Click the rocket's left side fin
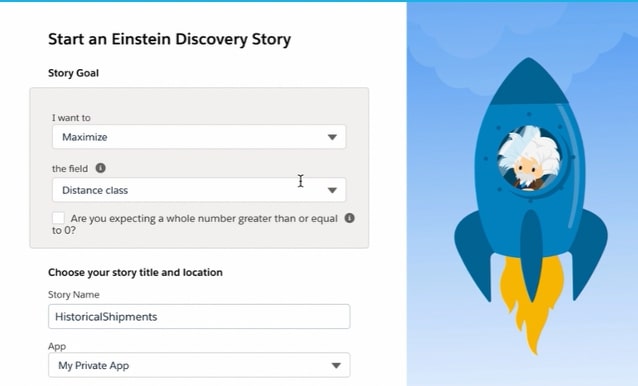 (x=474, y=254)
